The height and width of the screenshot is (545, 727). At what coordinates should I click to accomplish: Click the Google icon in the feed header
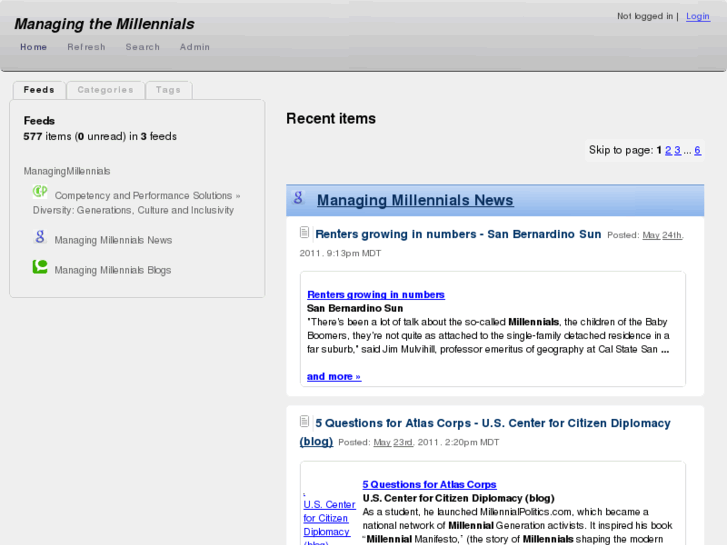tap(298, 198)
